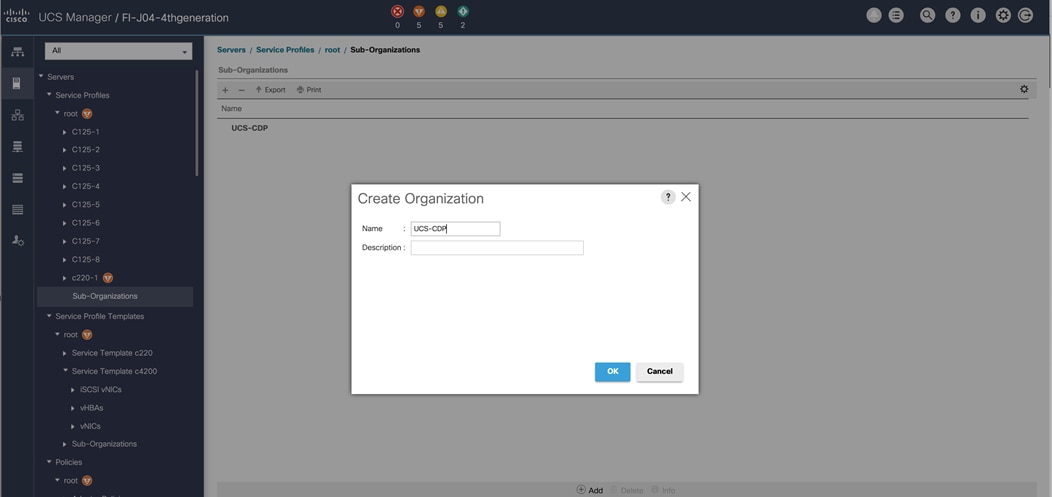Expand the iSCSI vNICs node
The height and width of the screenshot is (497, 1052).
(72, 390)
